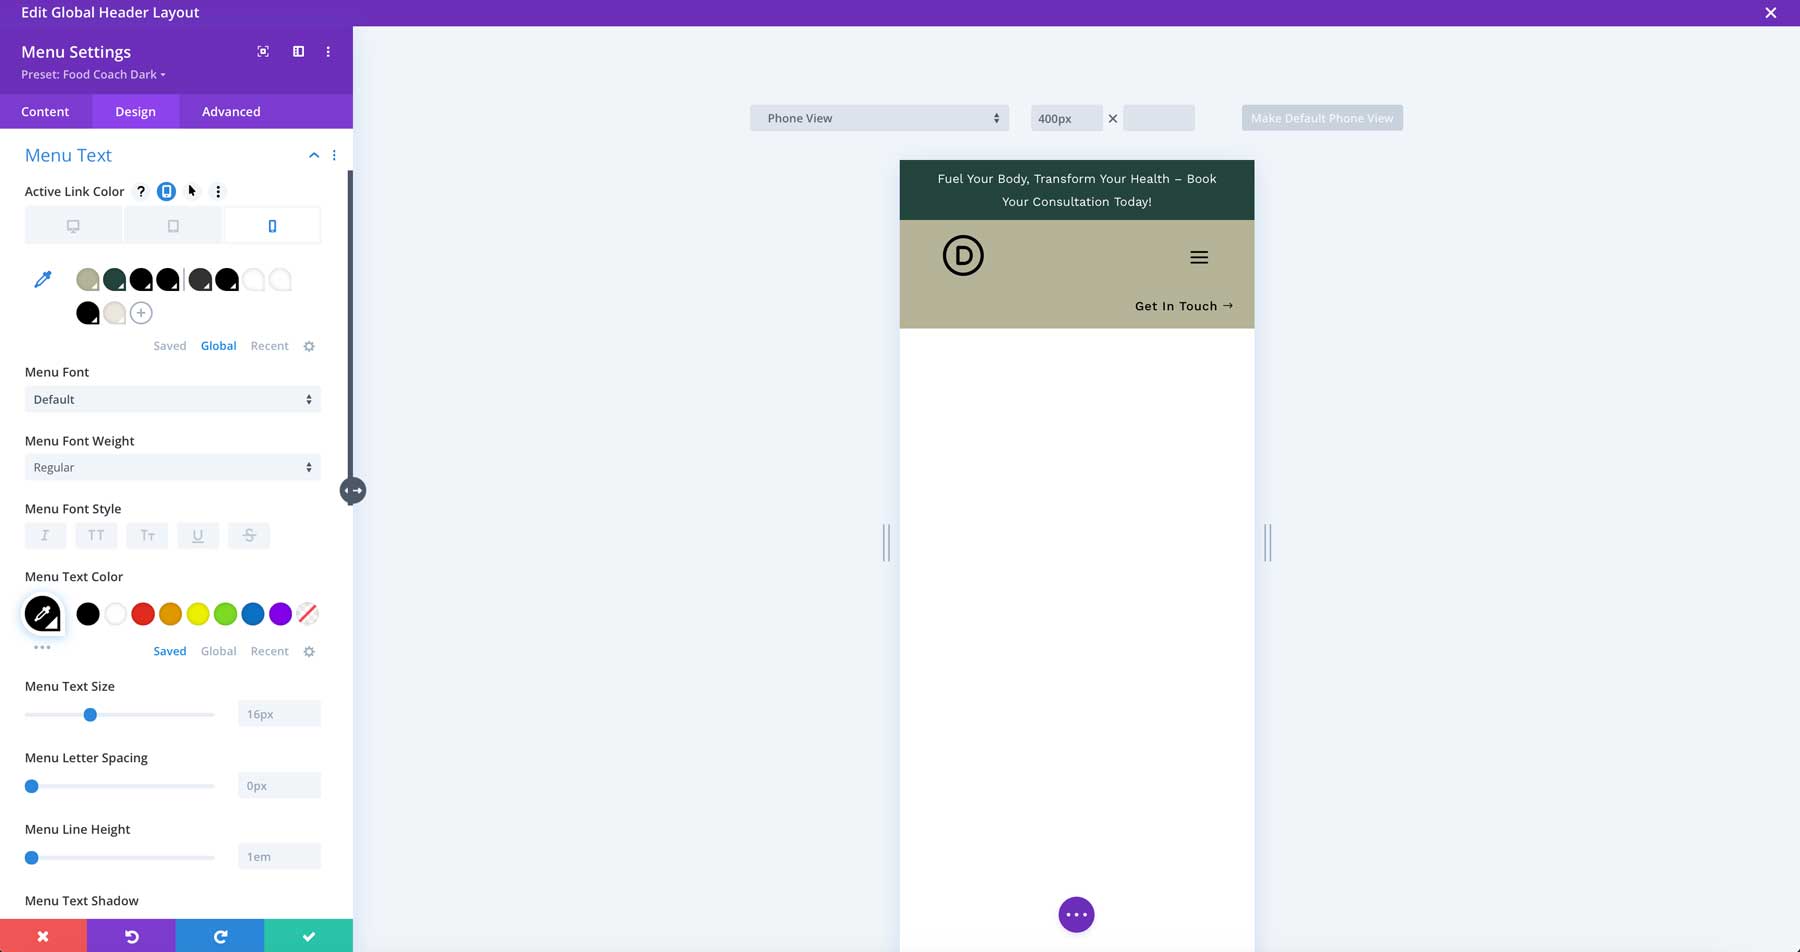Viewport: 1800px width, 952px height.
Task: Select the red Menu Text Color swatch
Action: coord(143,613)
